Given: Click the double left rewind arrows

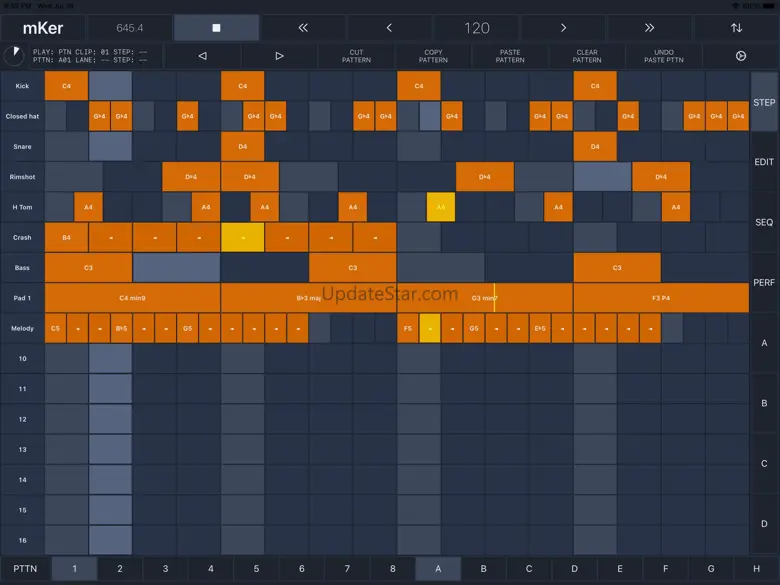Looking at the screenshot, I should coord(303,28).
